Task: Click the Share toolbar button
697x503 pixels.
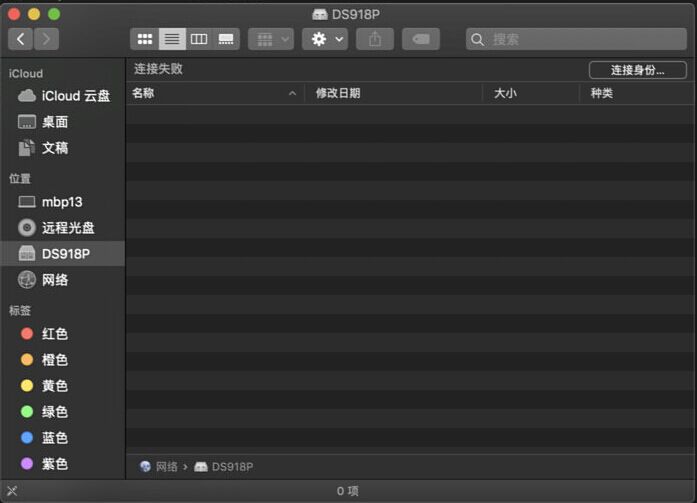Action: [375, 39]
